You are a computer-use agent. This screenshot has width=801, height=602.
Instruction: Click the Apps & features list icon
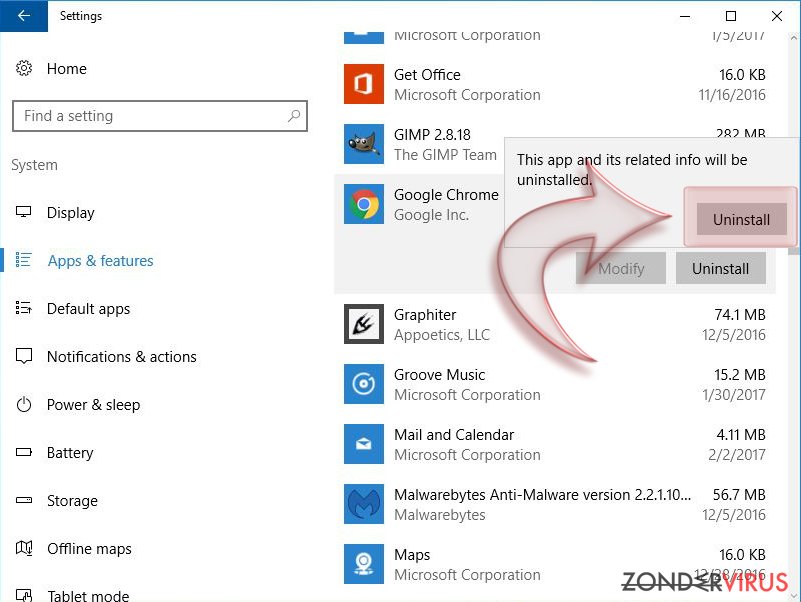pyautogui.click(x=23, y=260)
